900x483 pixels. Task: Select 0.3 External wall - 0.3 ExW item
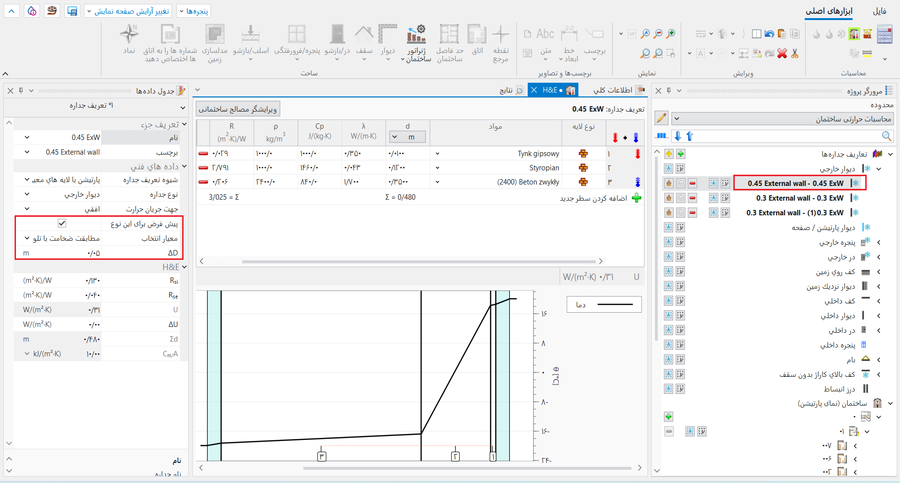pyautogui.click(x=798, y=198)
